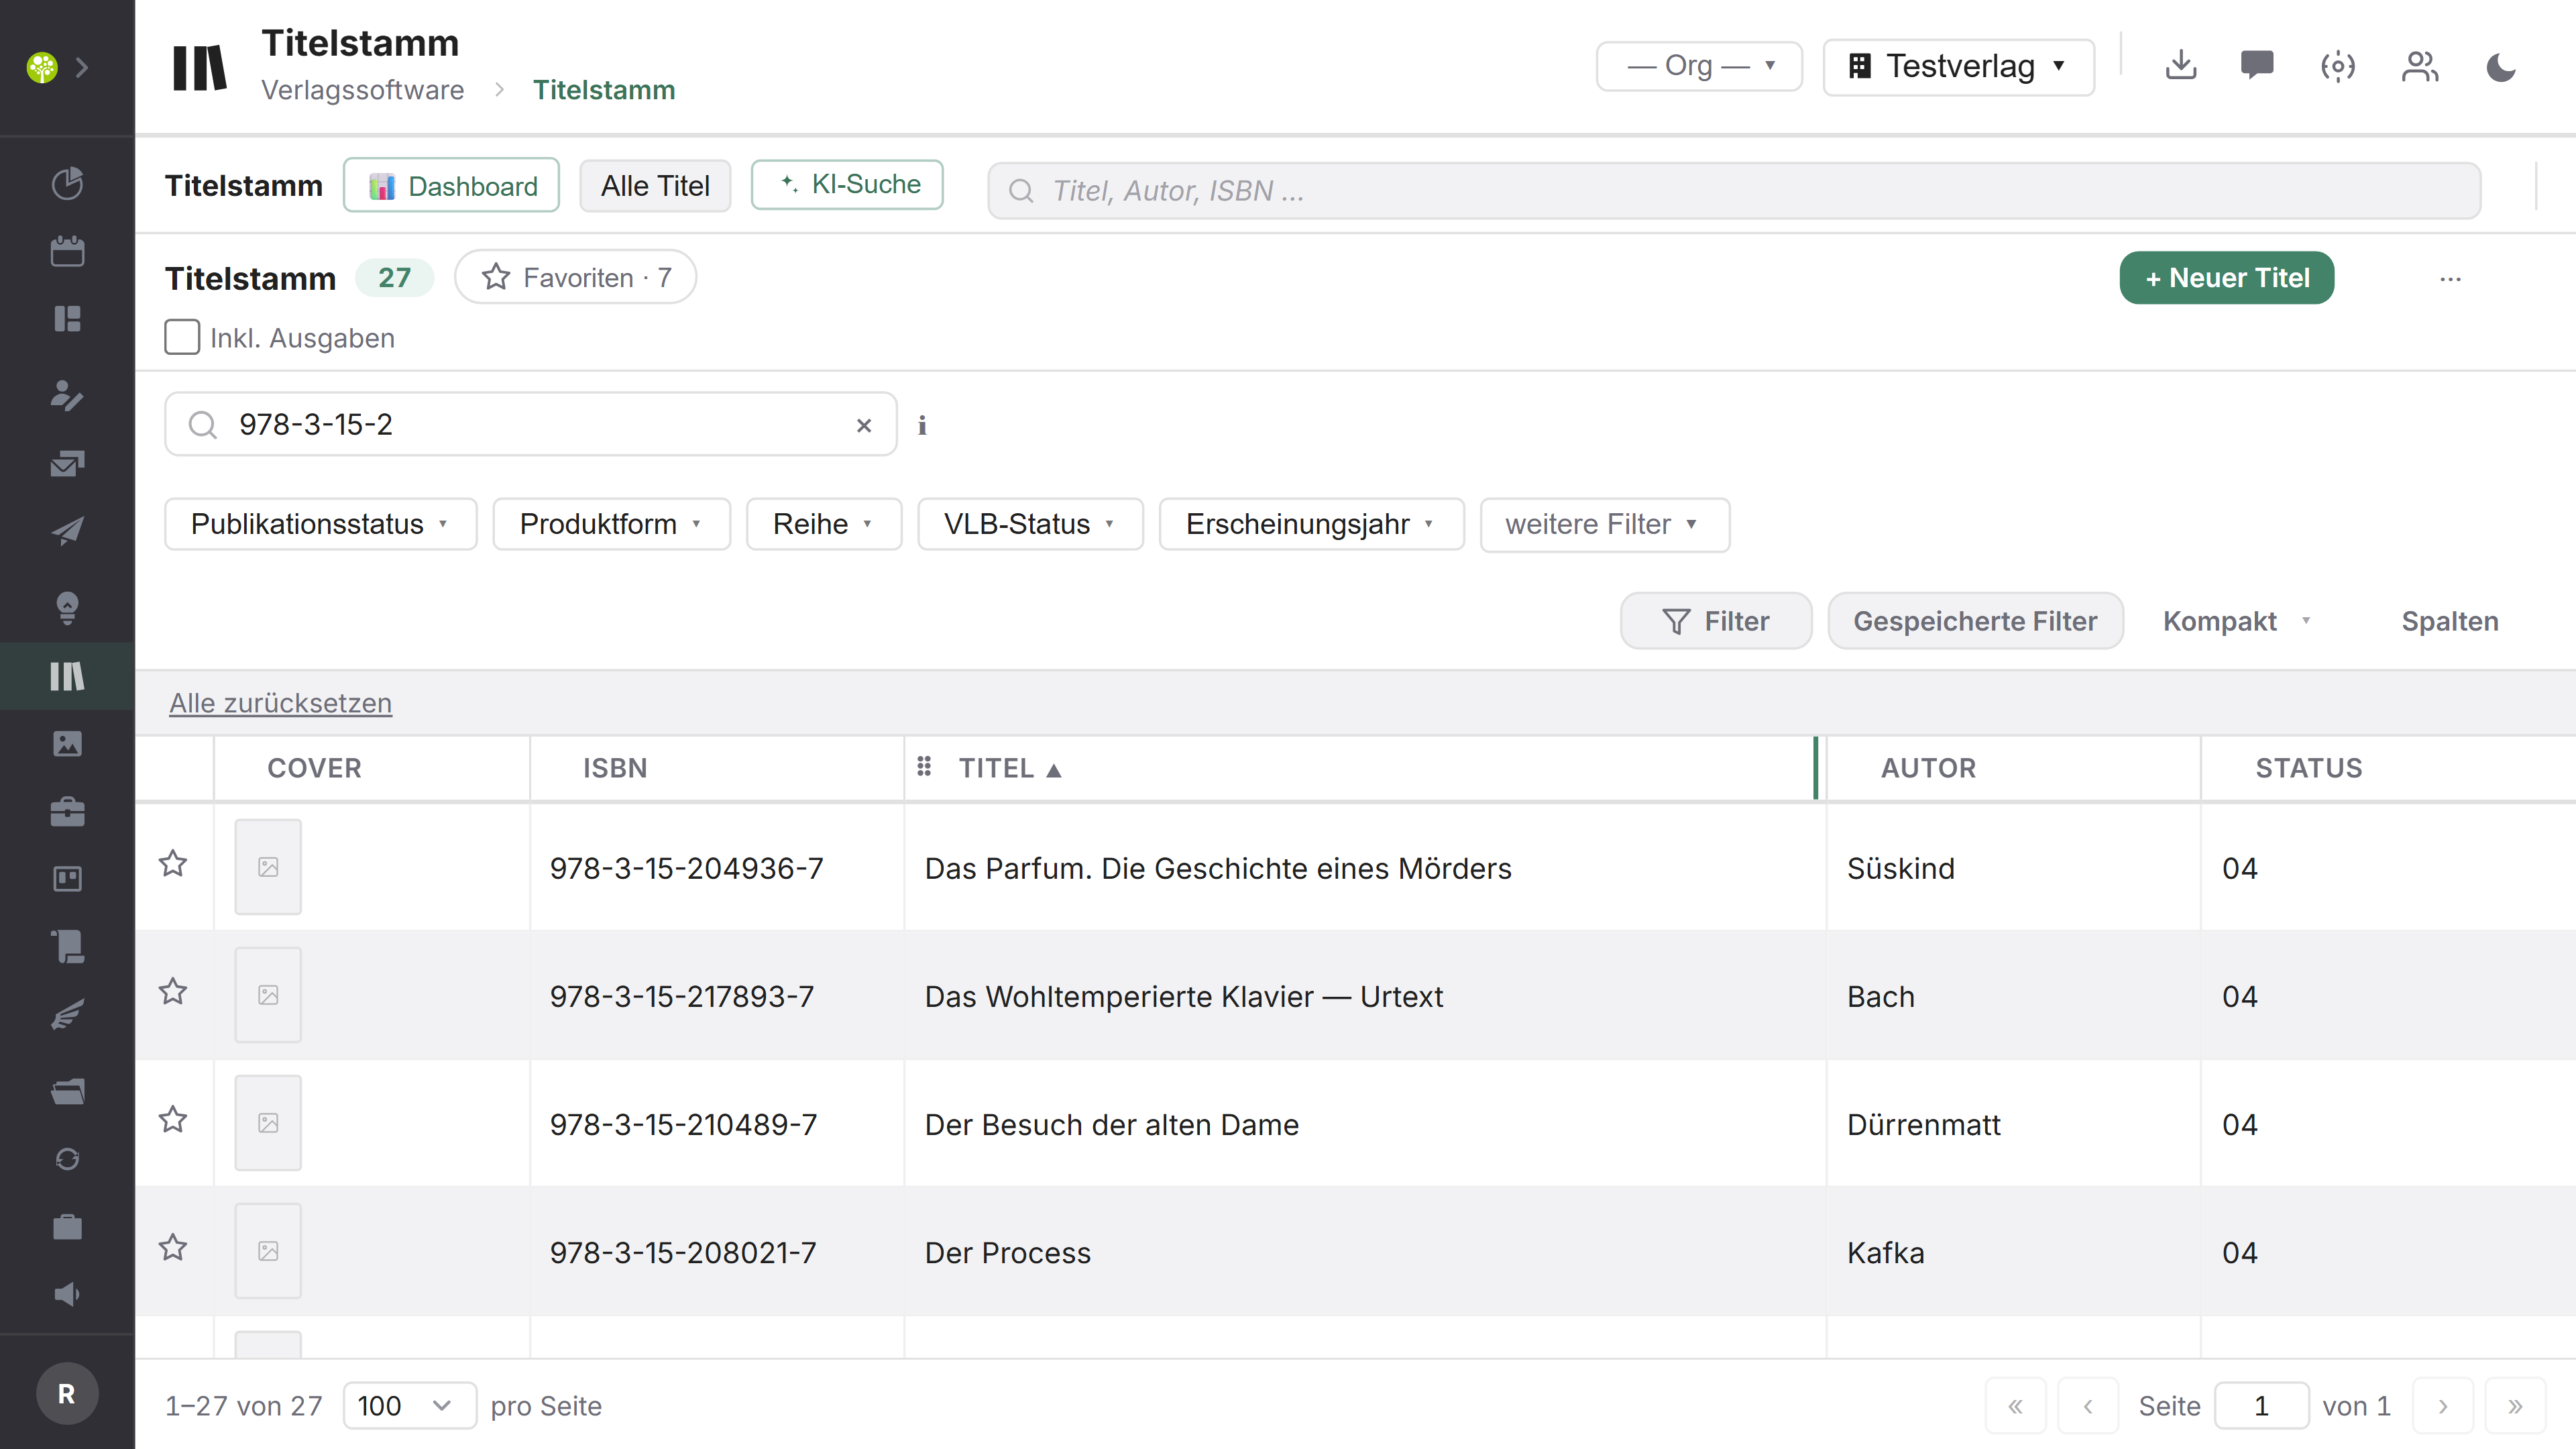Change the 100 per page selector
This screenshot has height=1449, width=2576.
409,1405
